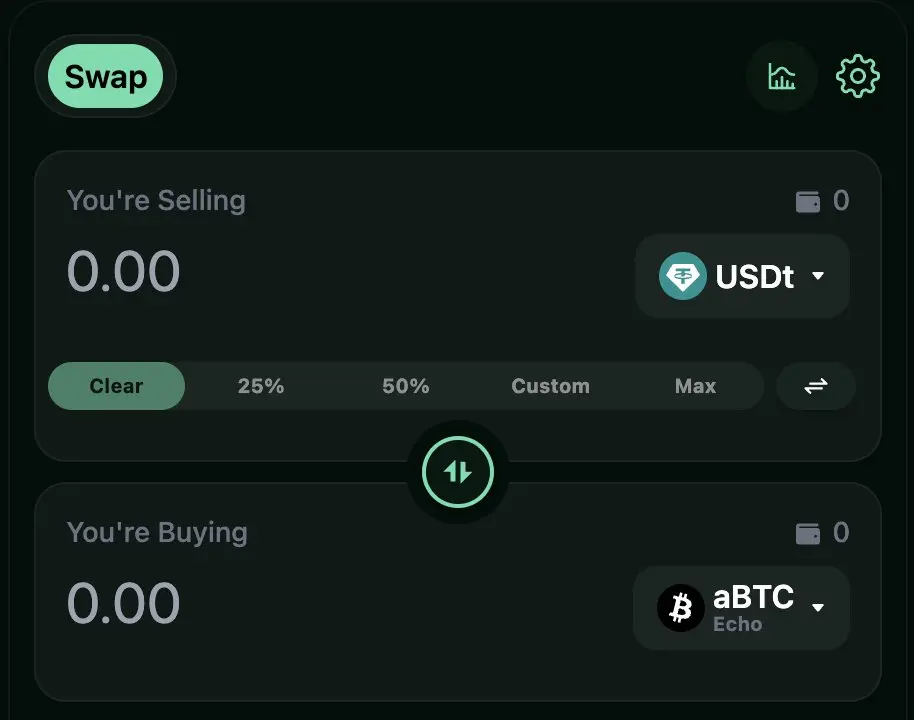Select the Swap tab
This screenshot has height=720, width=914.
105,76
